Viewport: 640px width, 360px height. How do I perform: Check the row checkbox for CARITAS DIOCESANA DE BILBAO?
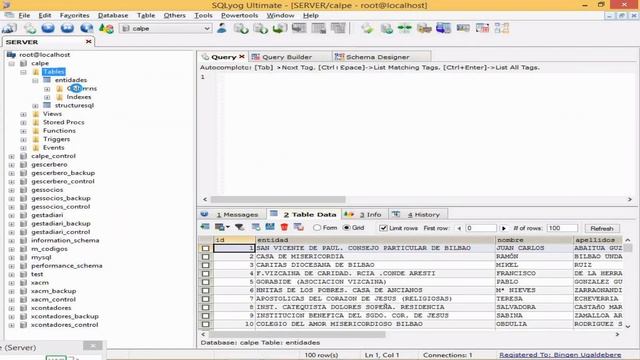(x=205, y=265)
